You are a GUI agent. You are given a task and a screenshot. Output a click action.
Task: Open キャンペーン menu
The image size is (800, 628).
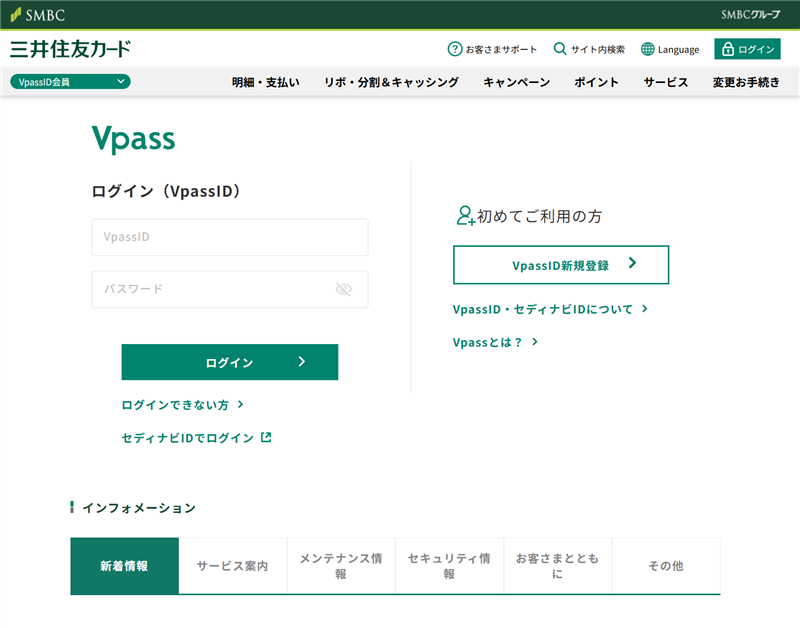point(516,82)
